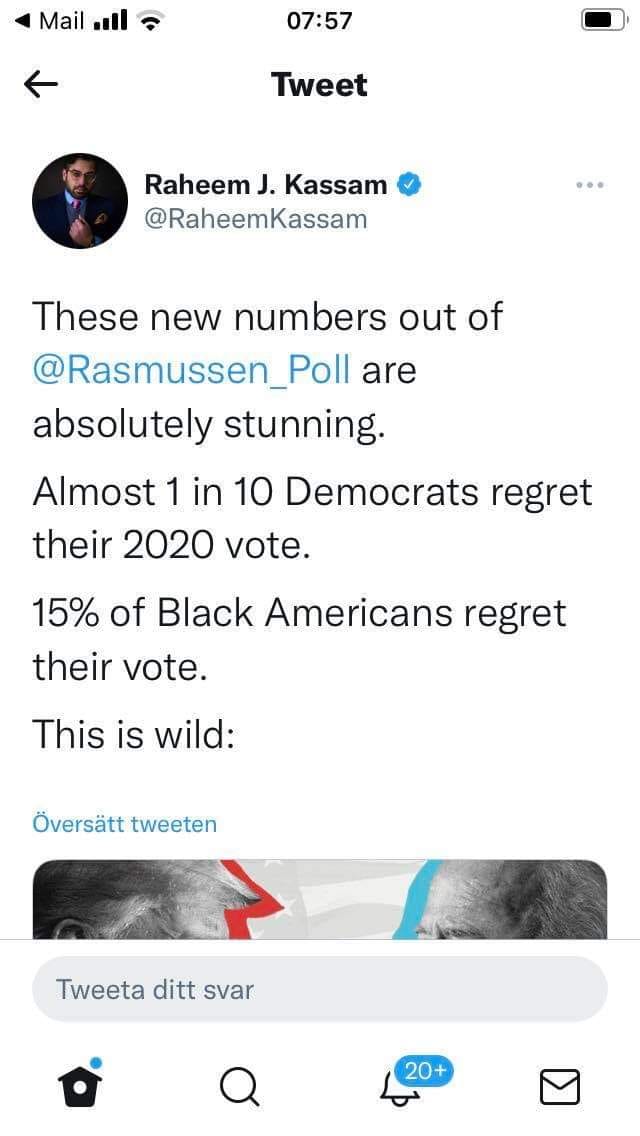Open the embedded image preview
The image size is (640, 1136).
pos(320,899)
